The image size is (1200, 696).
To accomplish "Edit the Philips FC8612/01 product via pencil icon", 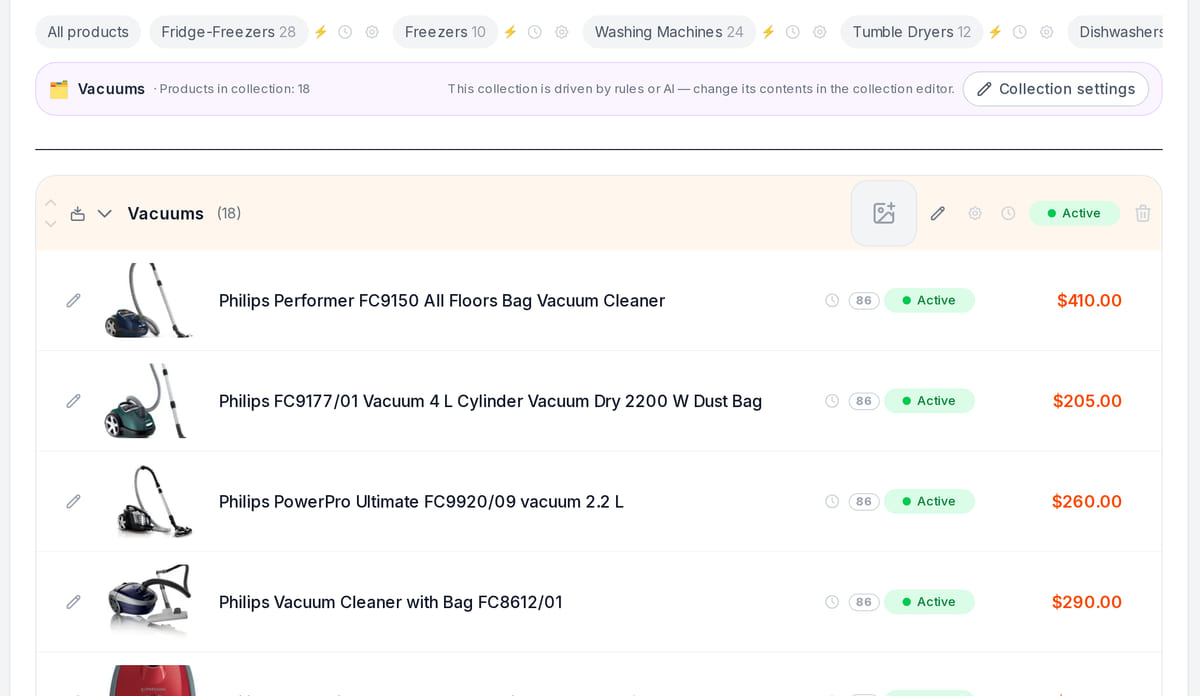I will point(73,602).
